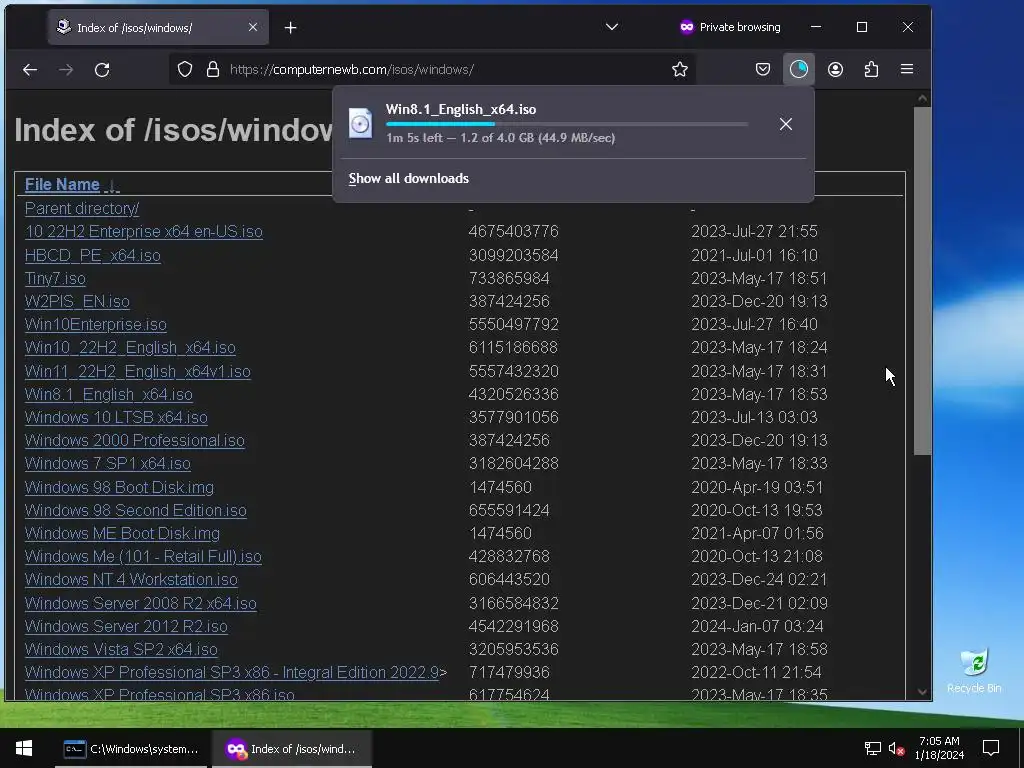Open the taskbar clock 7:05 AM
1024x768 pixels.
click(939, 748)
